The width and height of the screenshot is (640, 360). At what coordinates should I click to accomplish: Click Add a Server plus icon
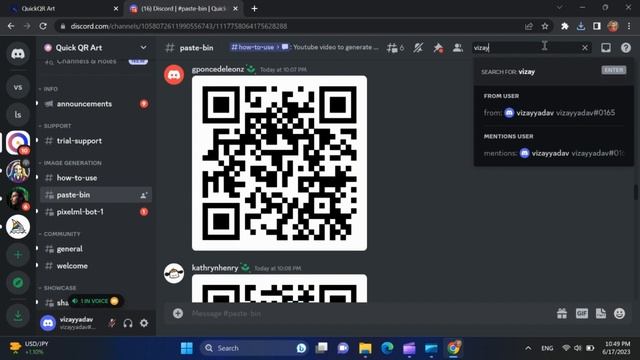click(18, 255)
